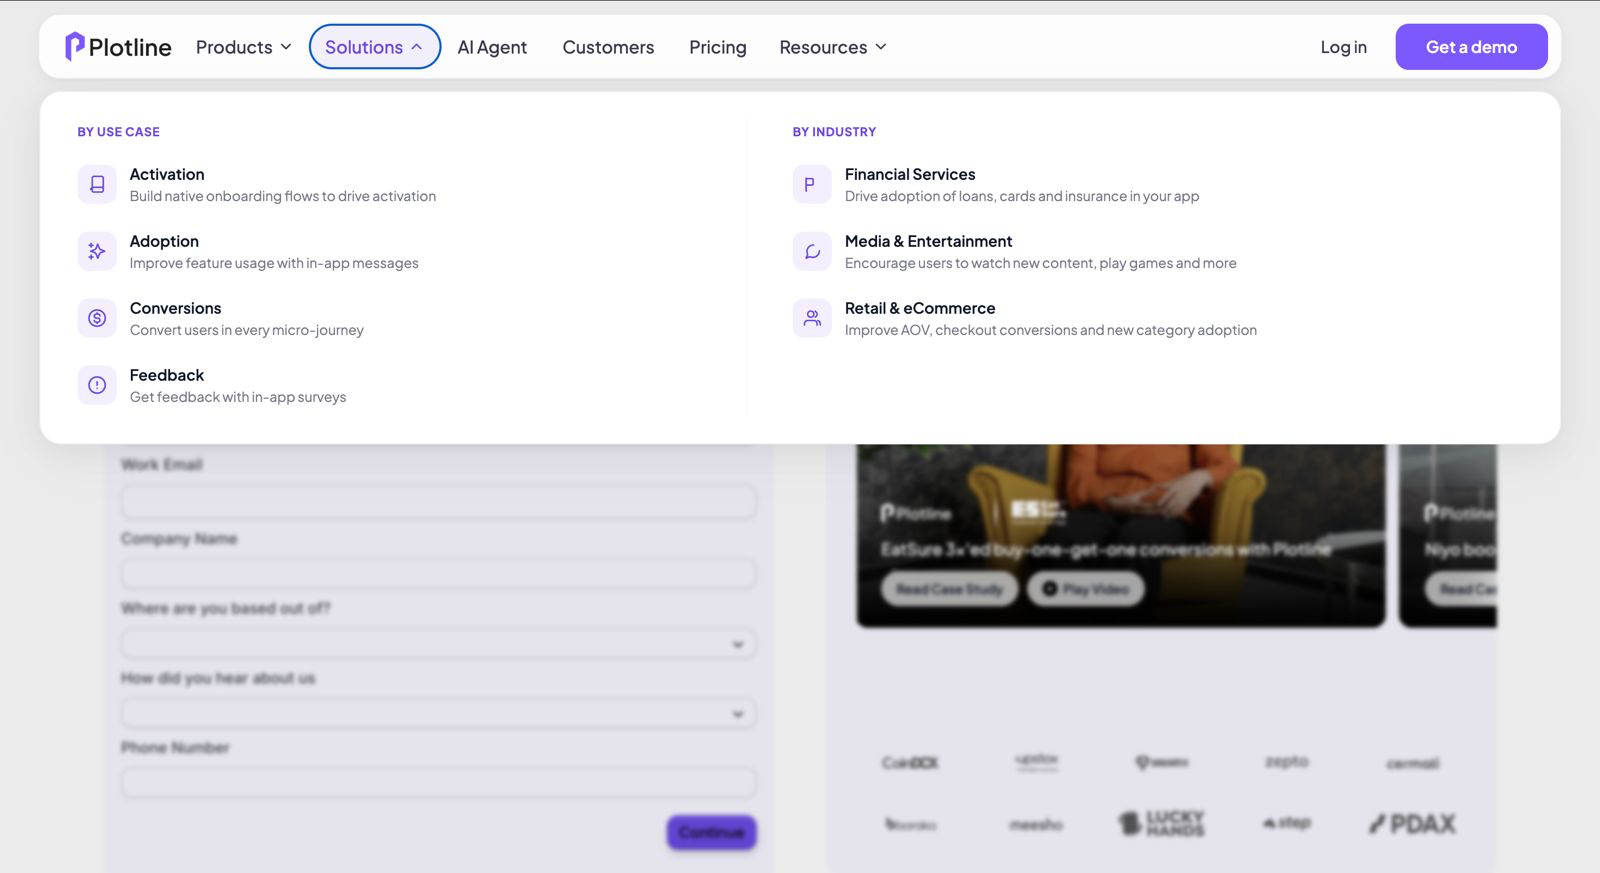
Task: Click the Phone Number input field
Action: (438, 783)
